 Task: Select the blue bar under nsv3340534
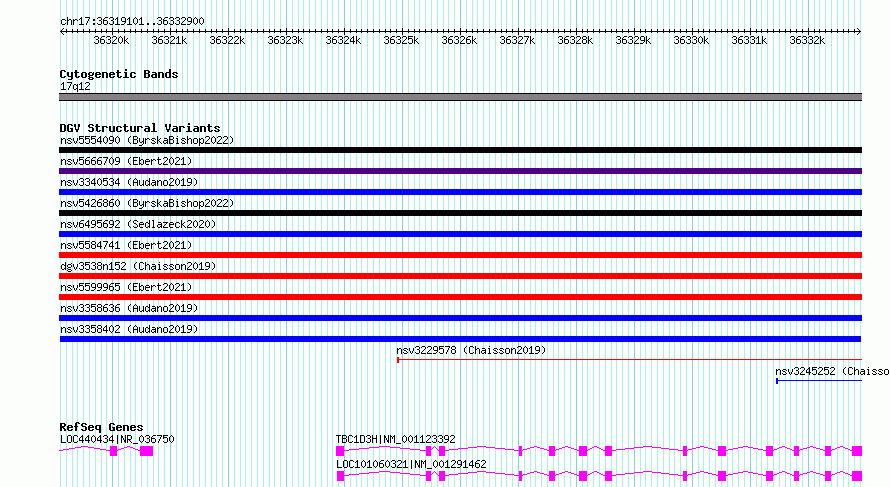coord(460,192)
